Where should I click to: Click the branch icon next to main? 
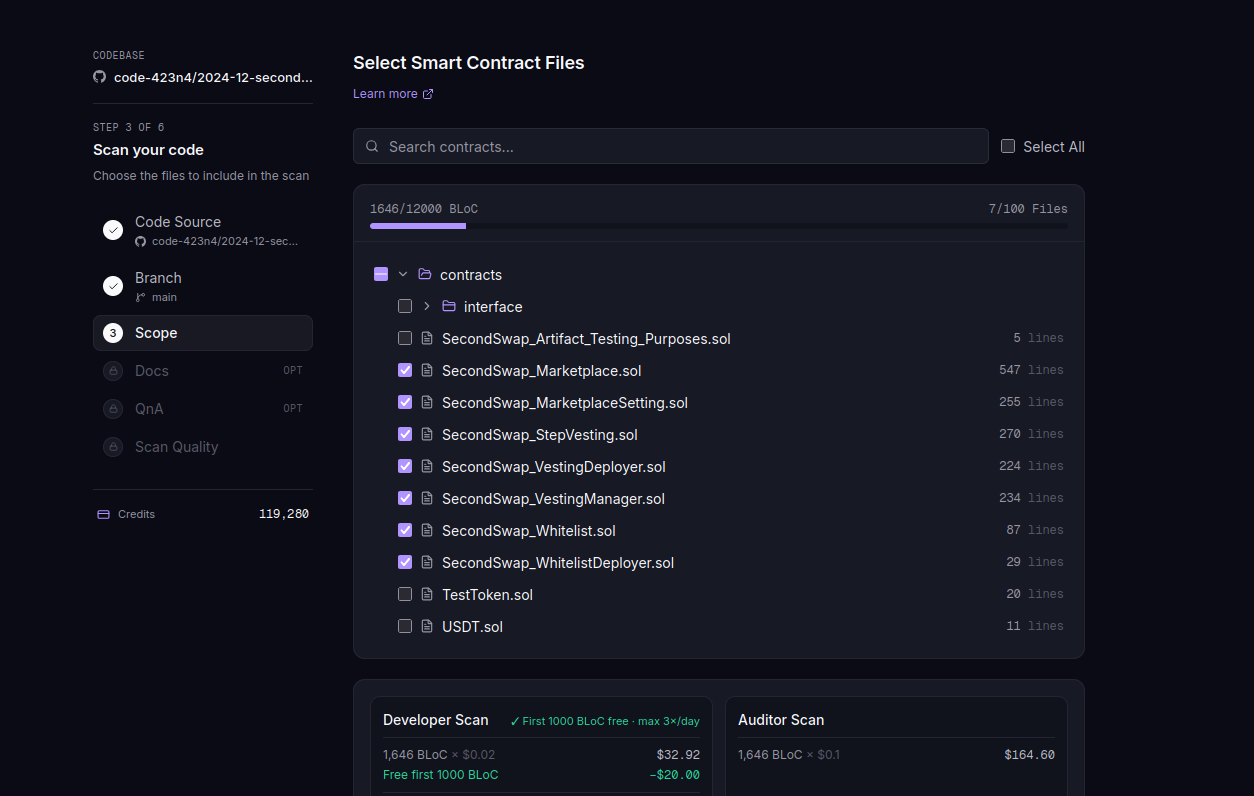click(141, 297)
